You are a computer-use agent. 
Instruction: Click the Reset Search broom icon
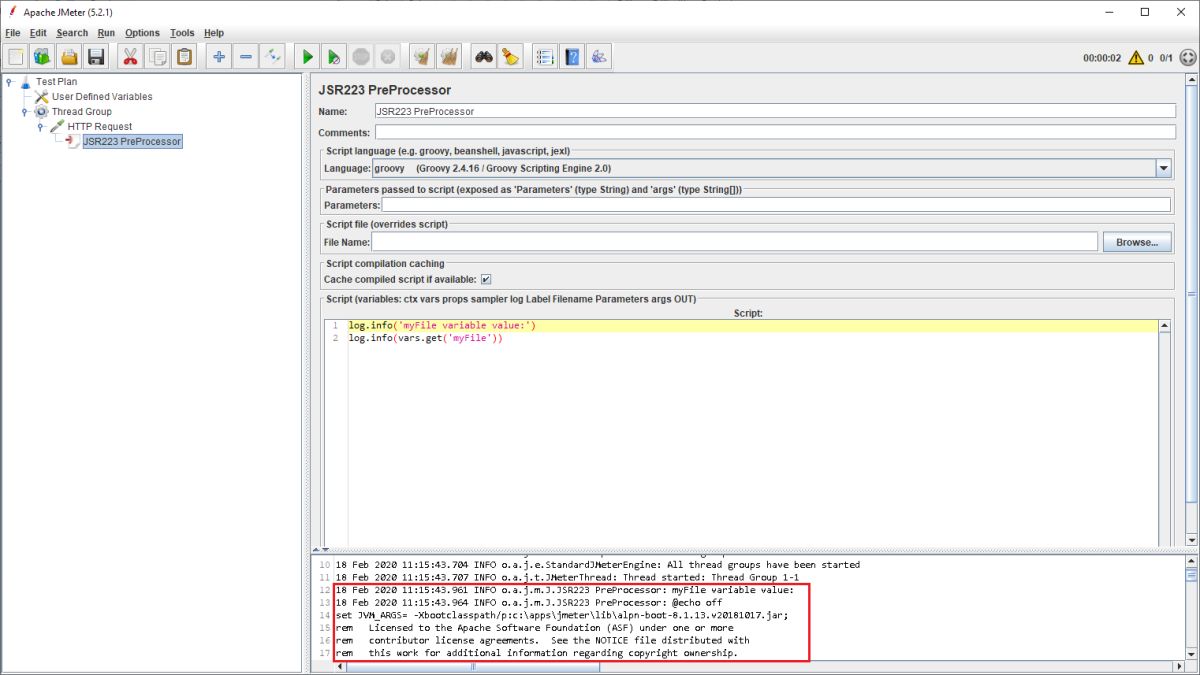click(511, 57)
